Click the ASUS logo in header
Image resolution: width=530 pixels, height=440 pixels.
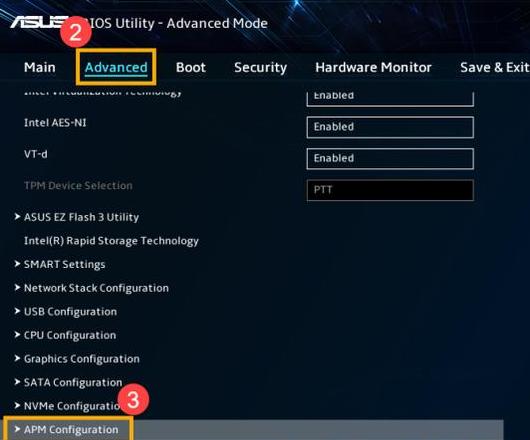pyautogui.click(x=37, y=22)
